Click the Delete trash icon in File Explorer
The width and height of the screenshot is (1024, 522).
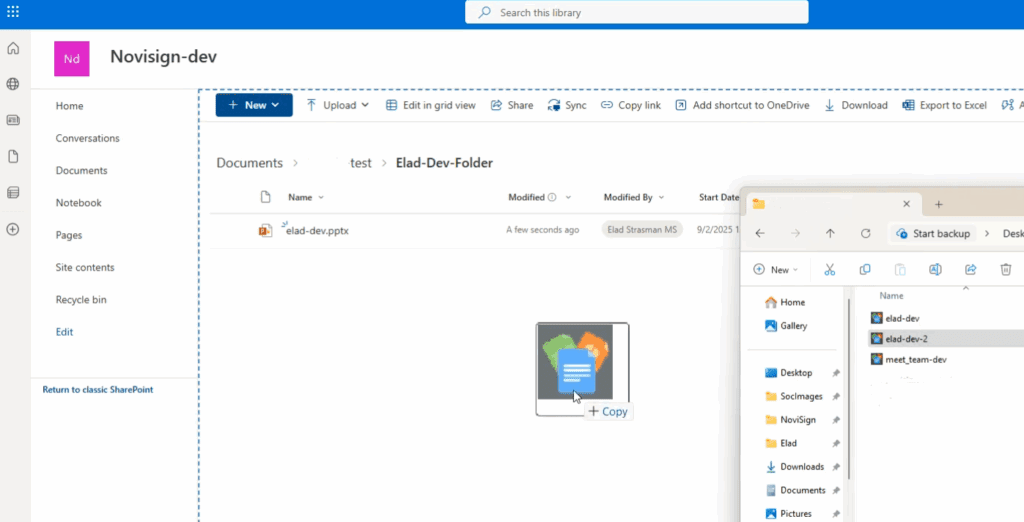click(x=1006, y=270)
